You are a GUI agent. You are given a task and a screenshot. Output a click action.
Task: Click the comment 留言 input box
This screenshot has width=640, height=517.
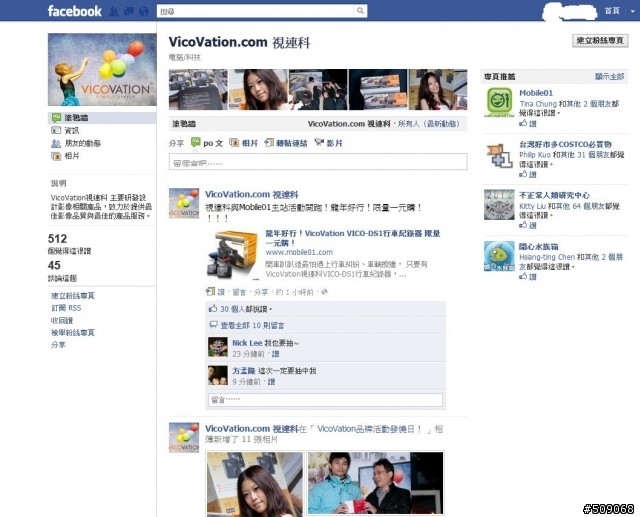(325, 400)
